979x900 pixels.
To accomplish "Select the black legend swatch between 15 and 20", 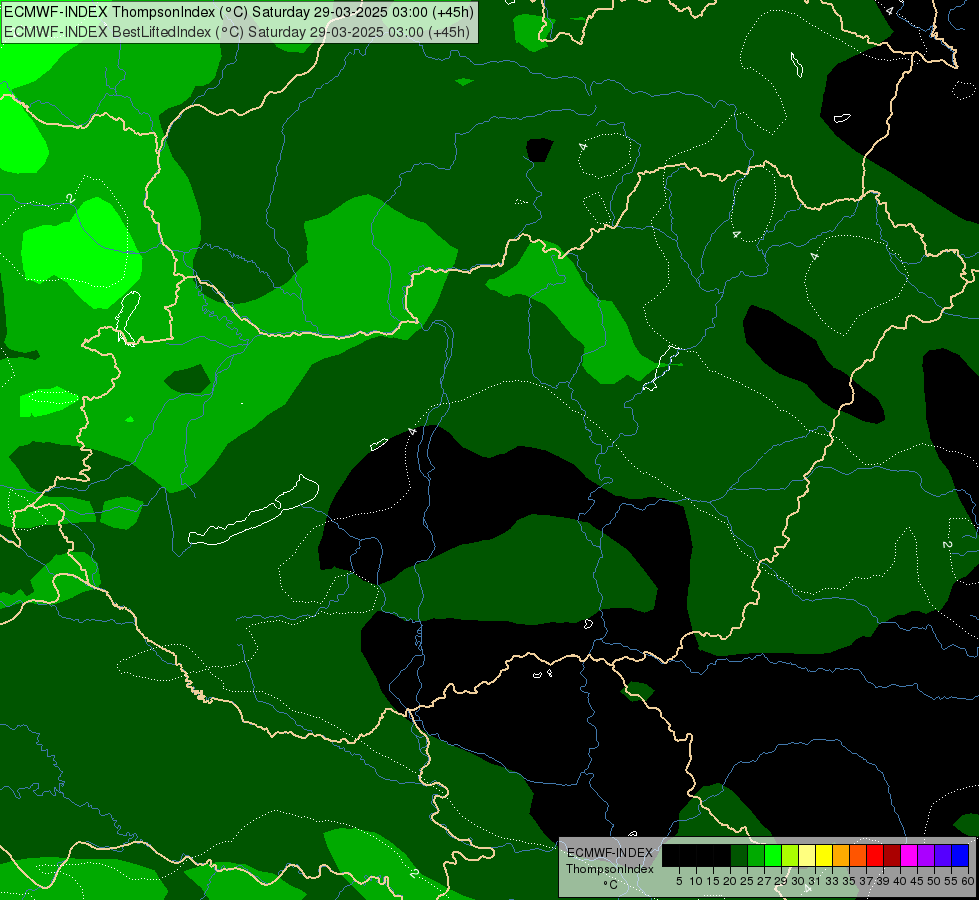I will pyautogui.click(x=722, y=855).
